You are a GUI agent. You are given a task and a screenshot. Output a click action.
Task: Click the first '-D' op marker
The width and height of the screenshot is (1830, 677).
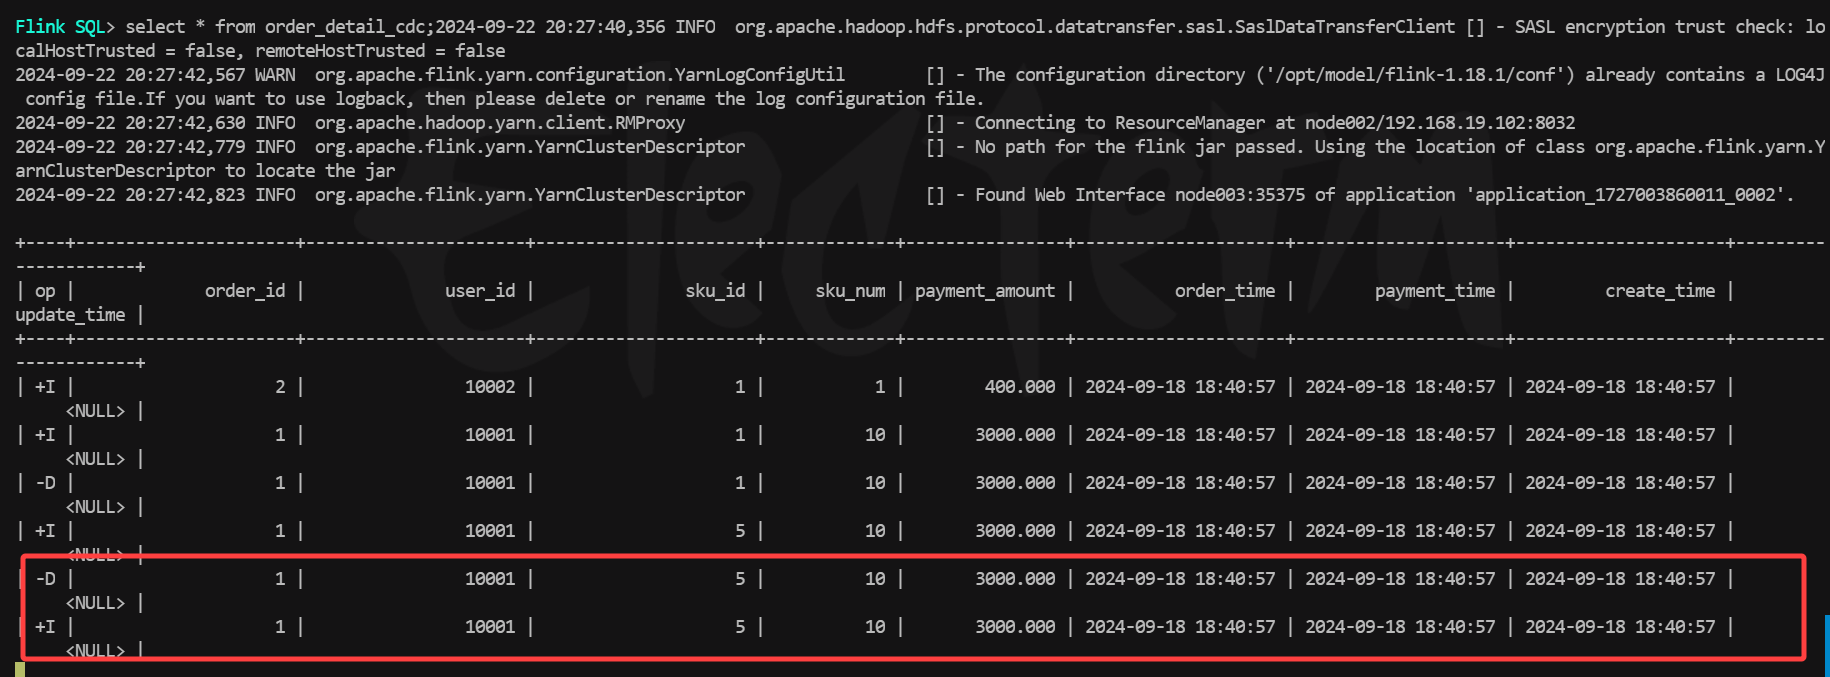click(x=45, y=483)
